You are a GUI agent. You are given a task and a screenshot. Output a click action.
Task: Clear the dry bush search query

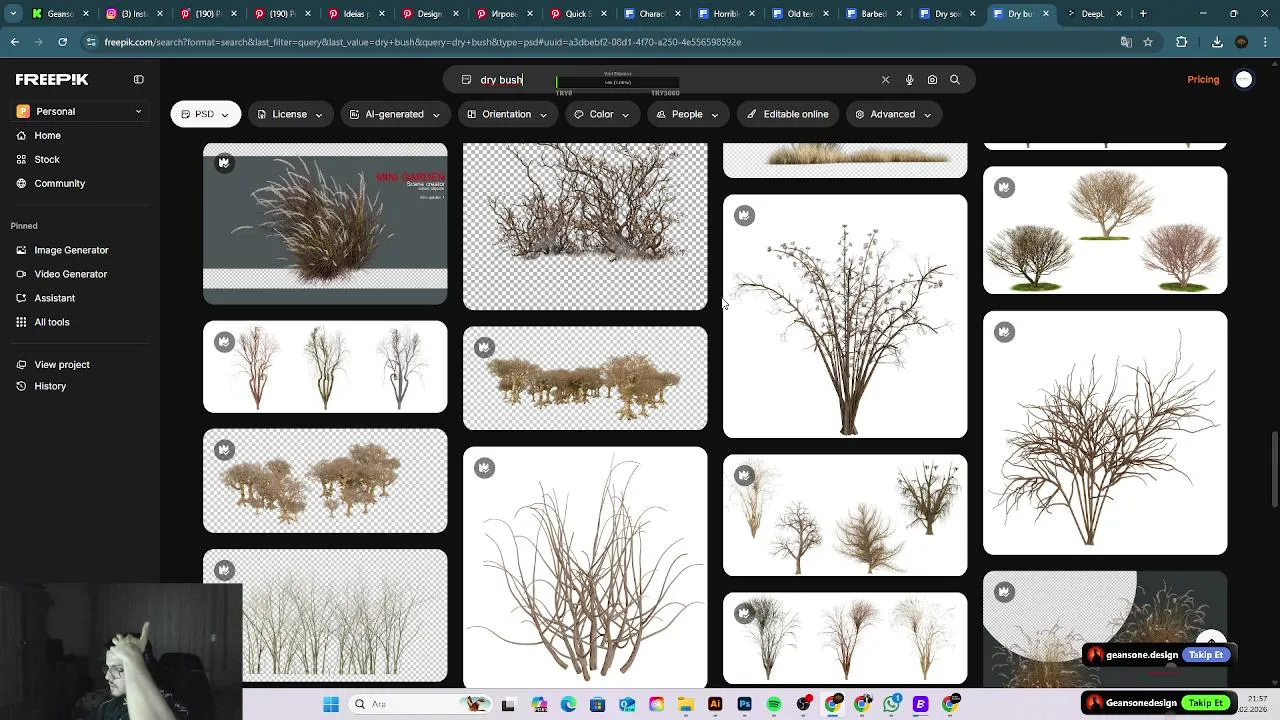[x=885, y=80]
